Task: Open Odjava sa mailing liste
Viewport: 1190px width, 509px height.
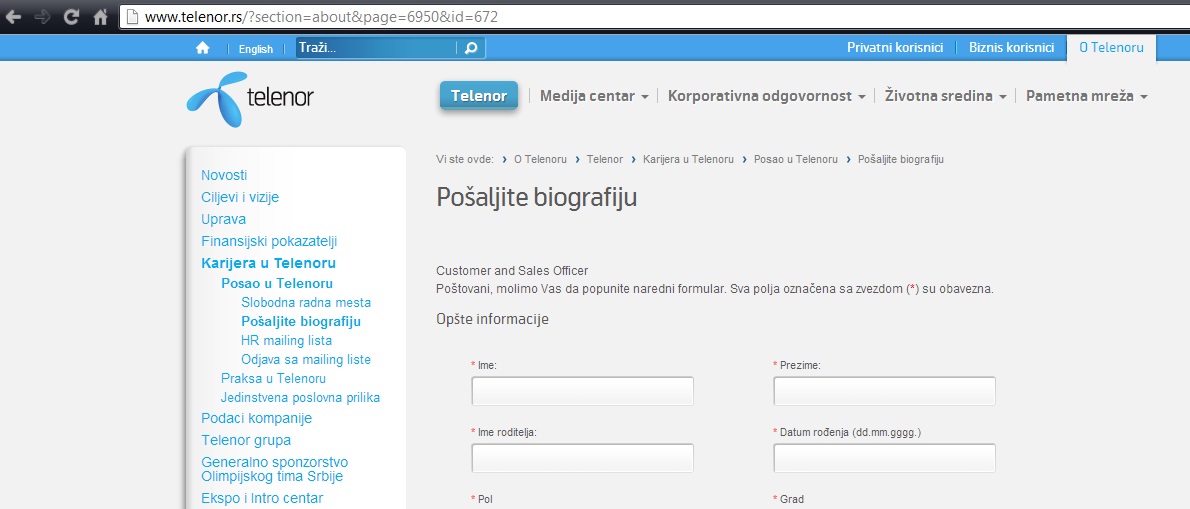Action: pyautogui.click(x=306, y=360)
